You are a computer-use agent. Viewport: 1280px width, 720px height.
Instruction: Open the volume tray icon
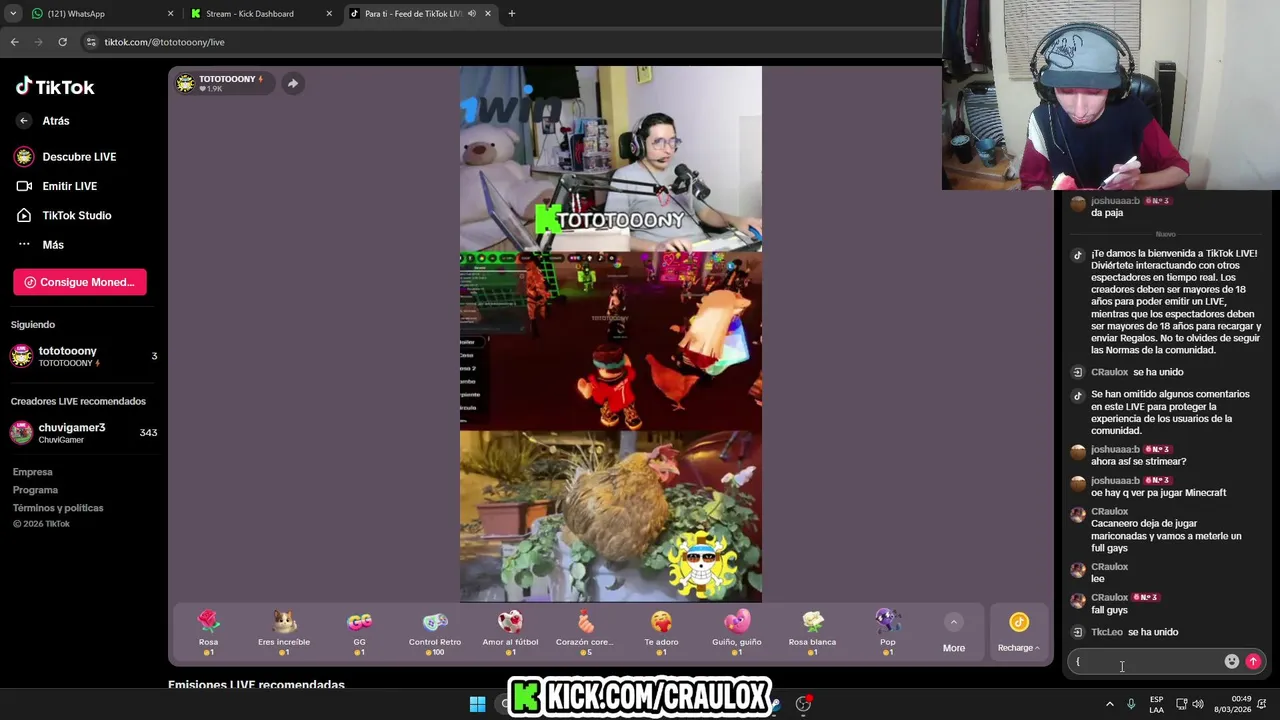click(x=1199, y=704)
